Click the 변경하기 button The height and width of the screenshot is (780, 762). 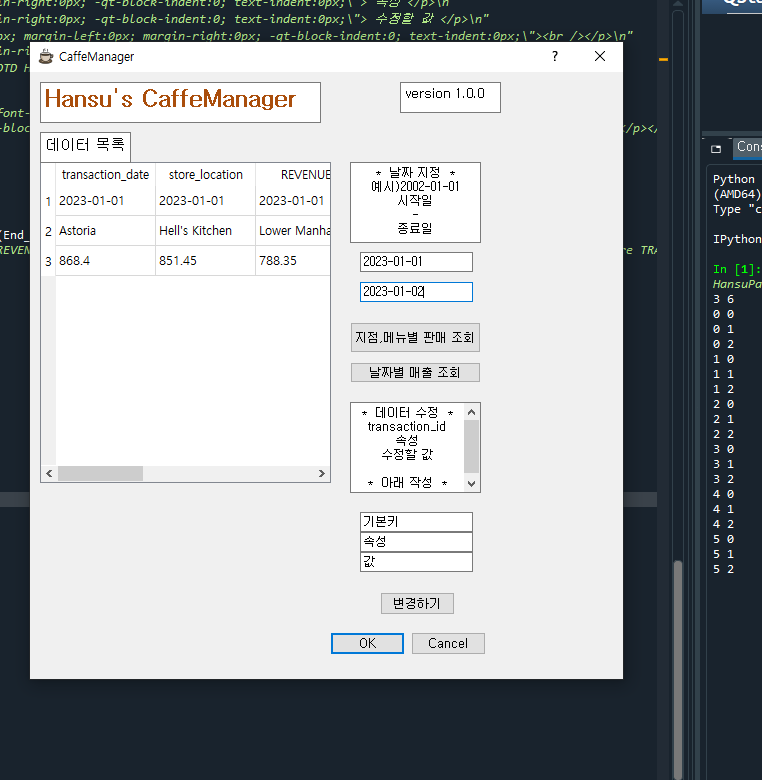tap(417, 603)
